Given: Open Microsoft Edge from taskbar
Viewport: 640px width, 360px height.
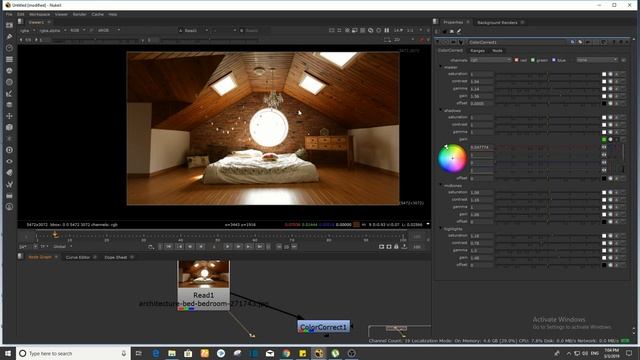Looking at the screenshot, I should coord(156,353).
